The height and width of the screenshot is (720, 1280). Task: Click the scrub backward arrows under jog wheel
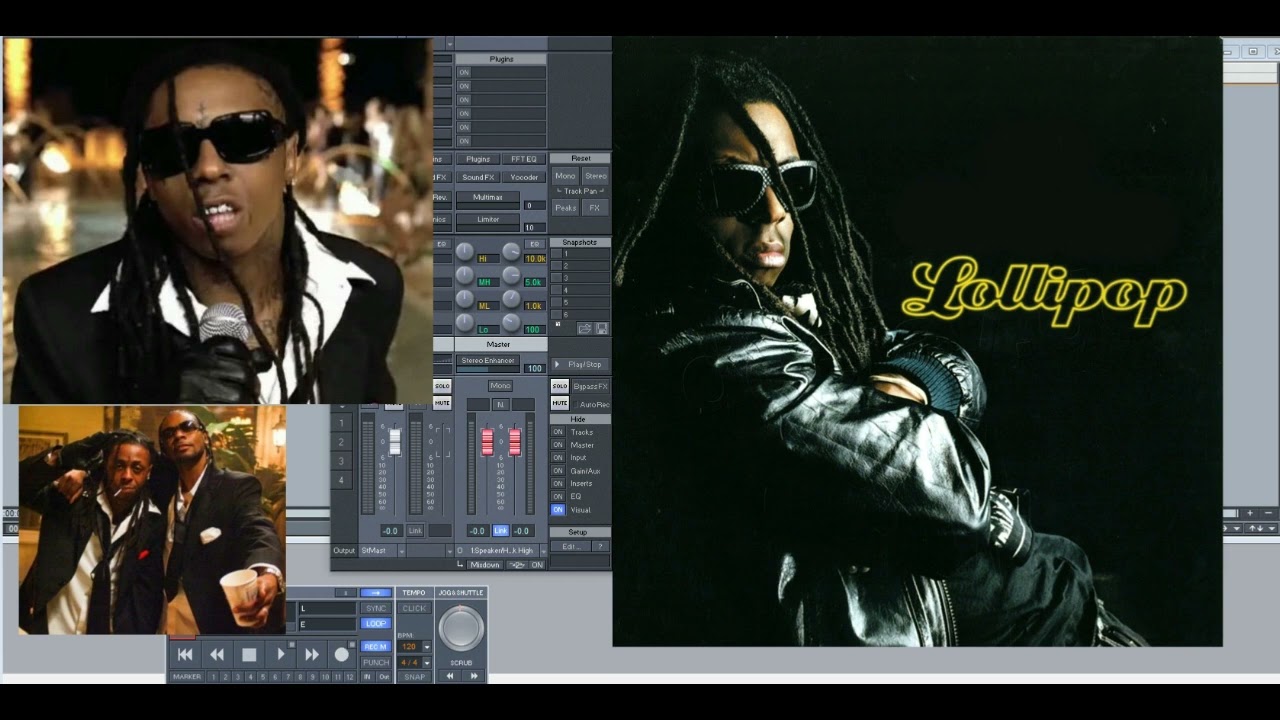[450, 676]
